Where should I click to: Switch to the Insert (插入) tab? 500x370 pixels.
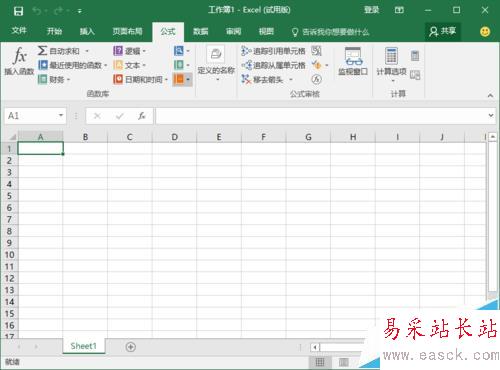tap(87, 31)
